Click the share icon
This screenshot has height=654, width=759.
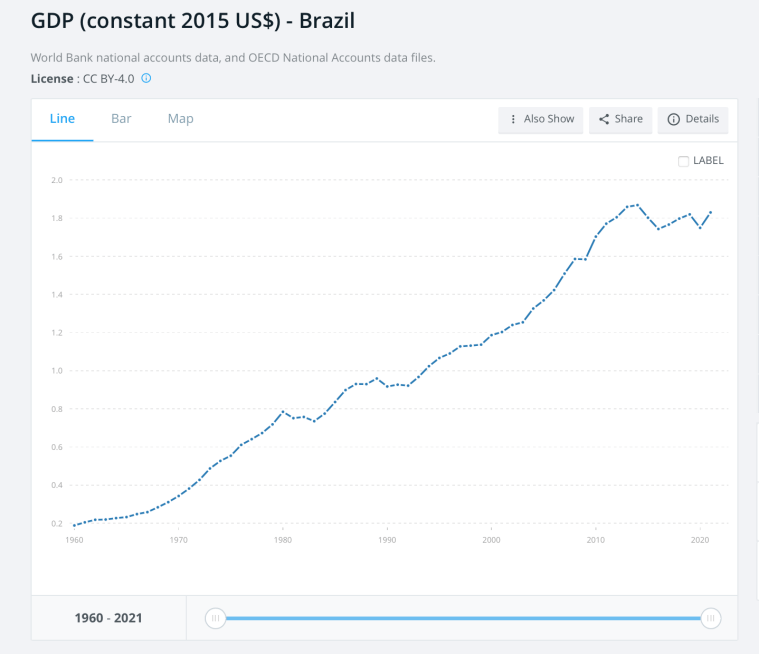(604, 119)
